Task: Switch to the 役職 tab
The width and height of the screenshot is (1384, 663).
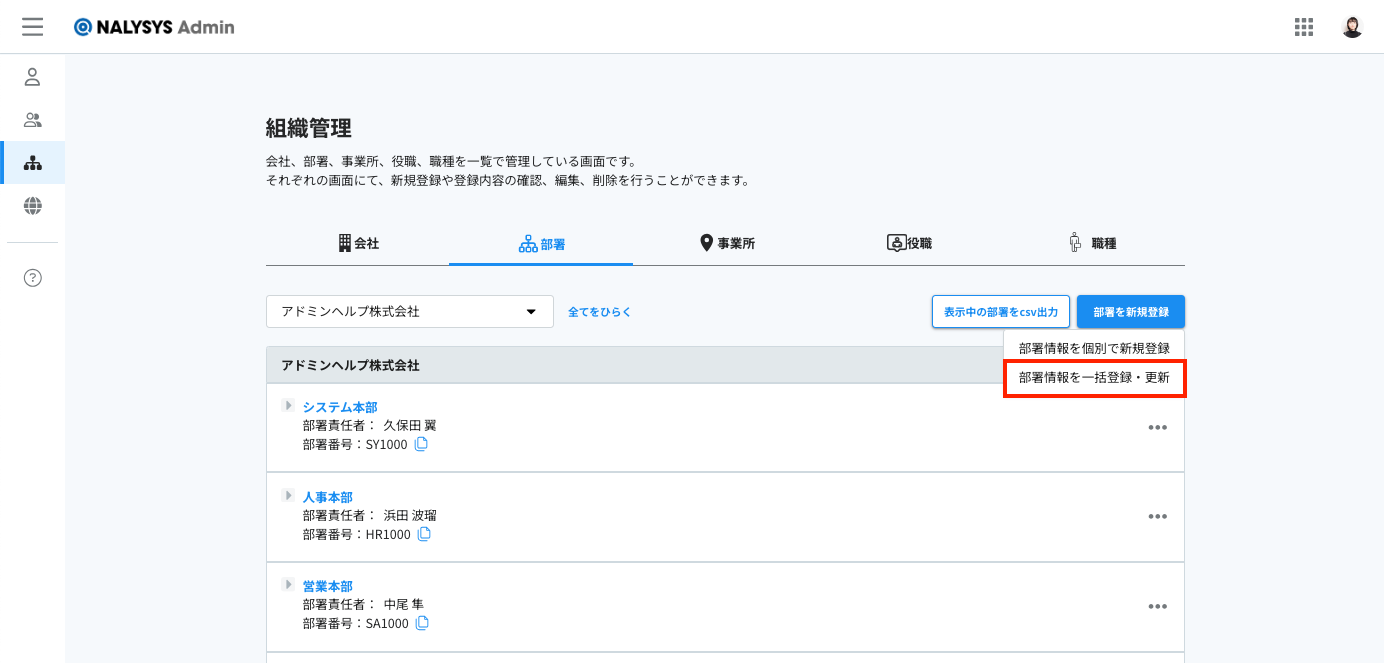Action: point(909,243)
